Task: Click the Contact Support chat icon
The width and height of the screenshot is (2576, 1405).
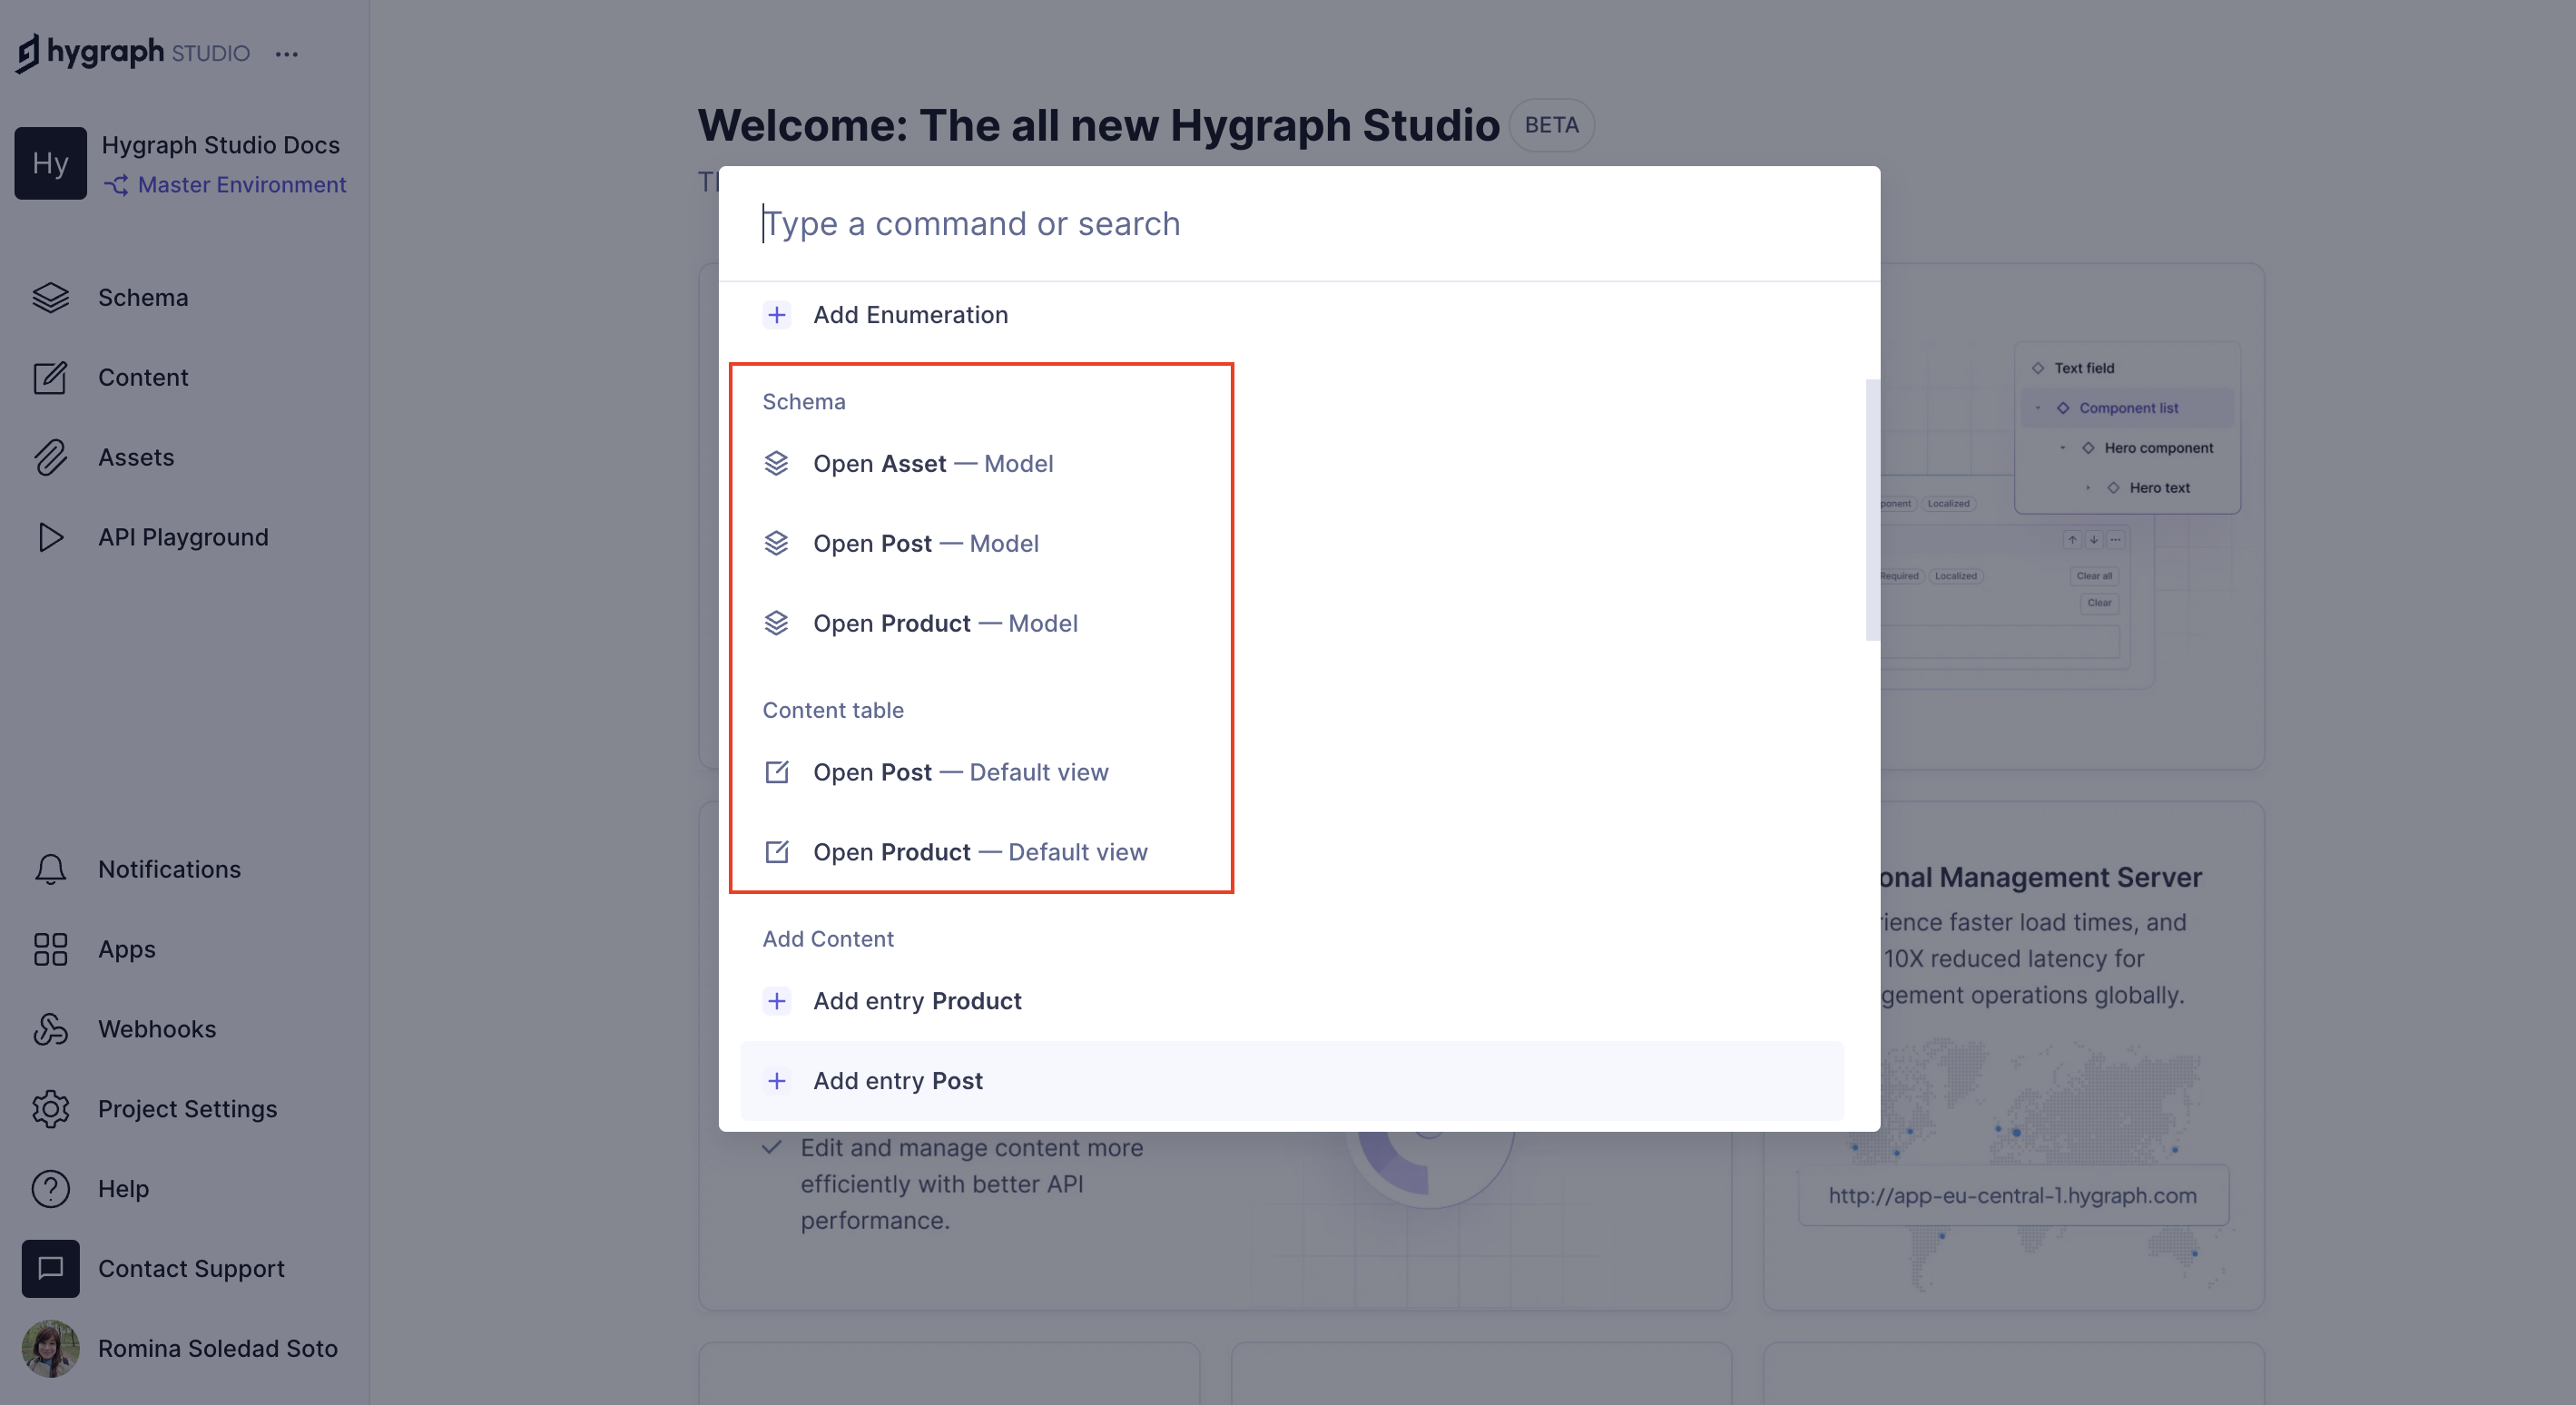Action: (50, 1269)
